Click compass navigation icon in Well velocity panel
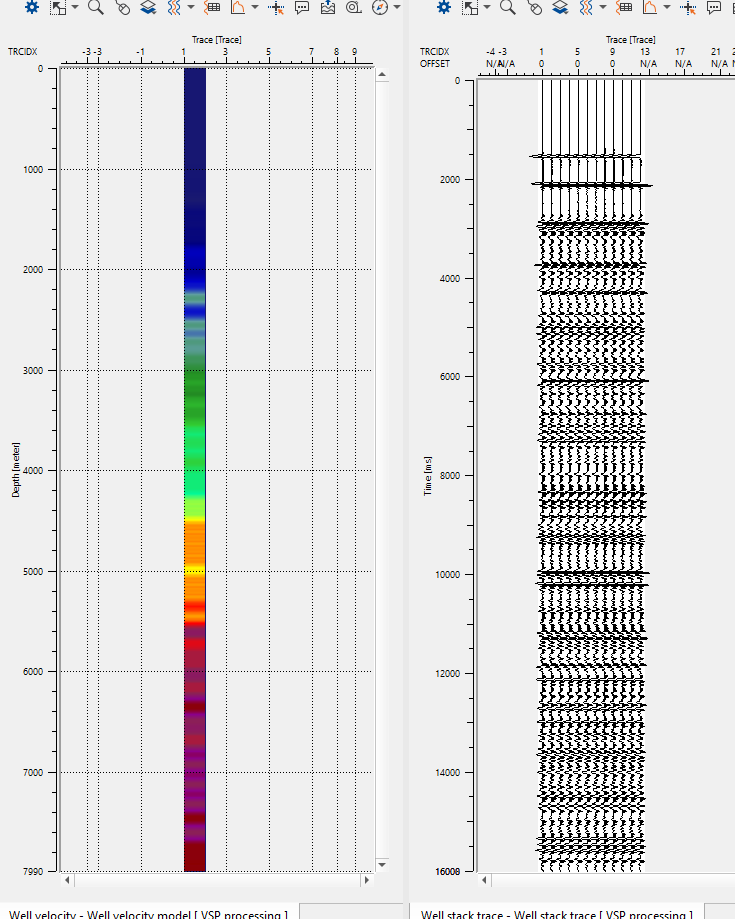This screenshot has height=919, width=735. [380, 8]
